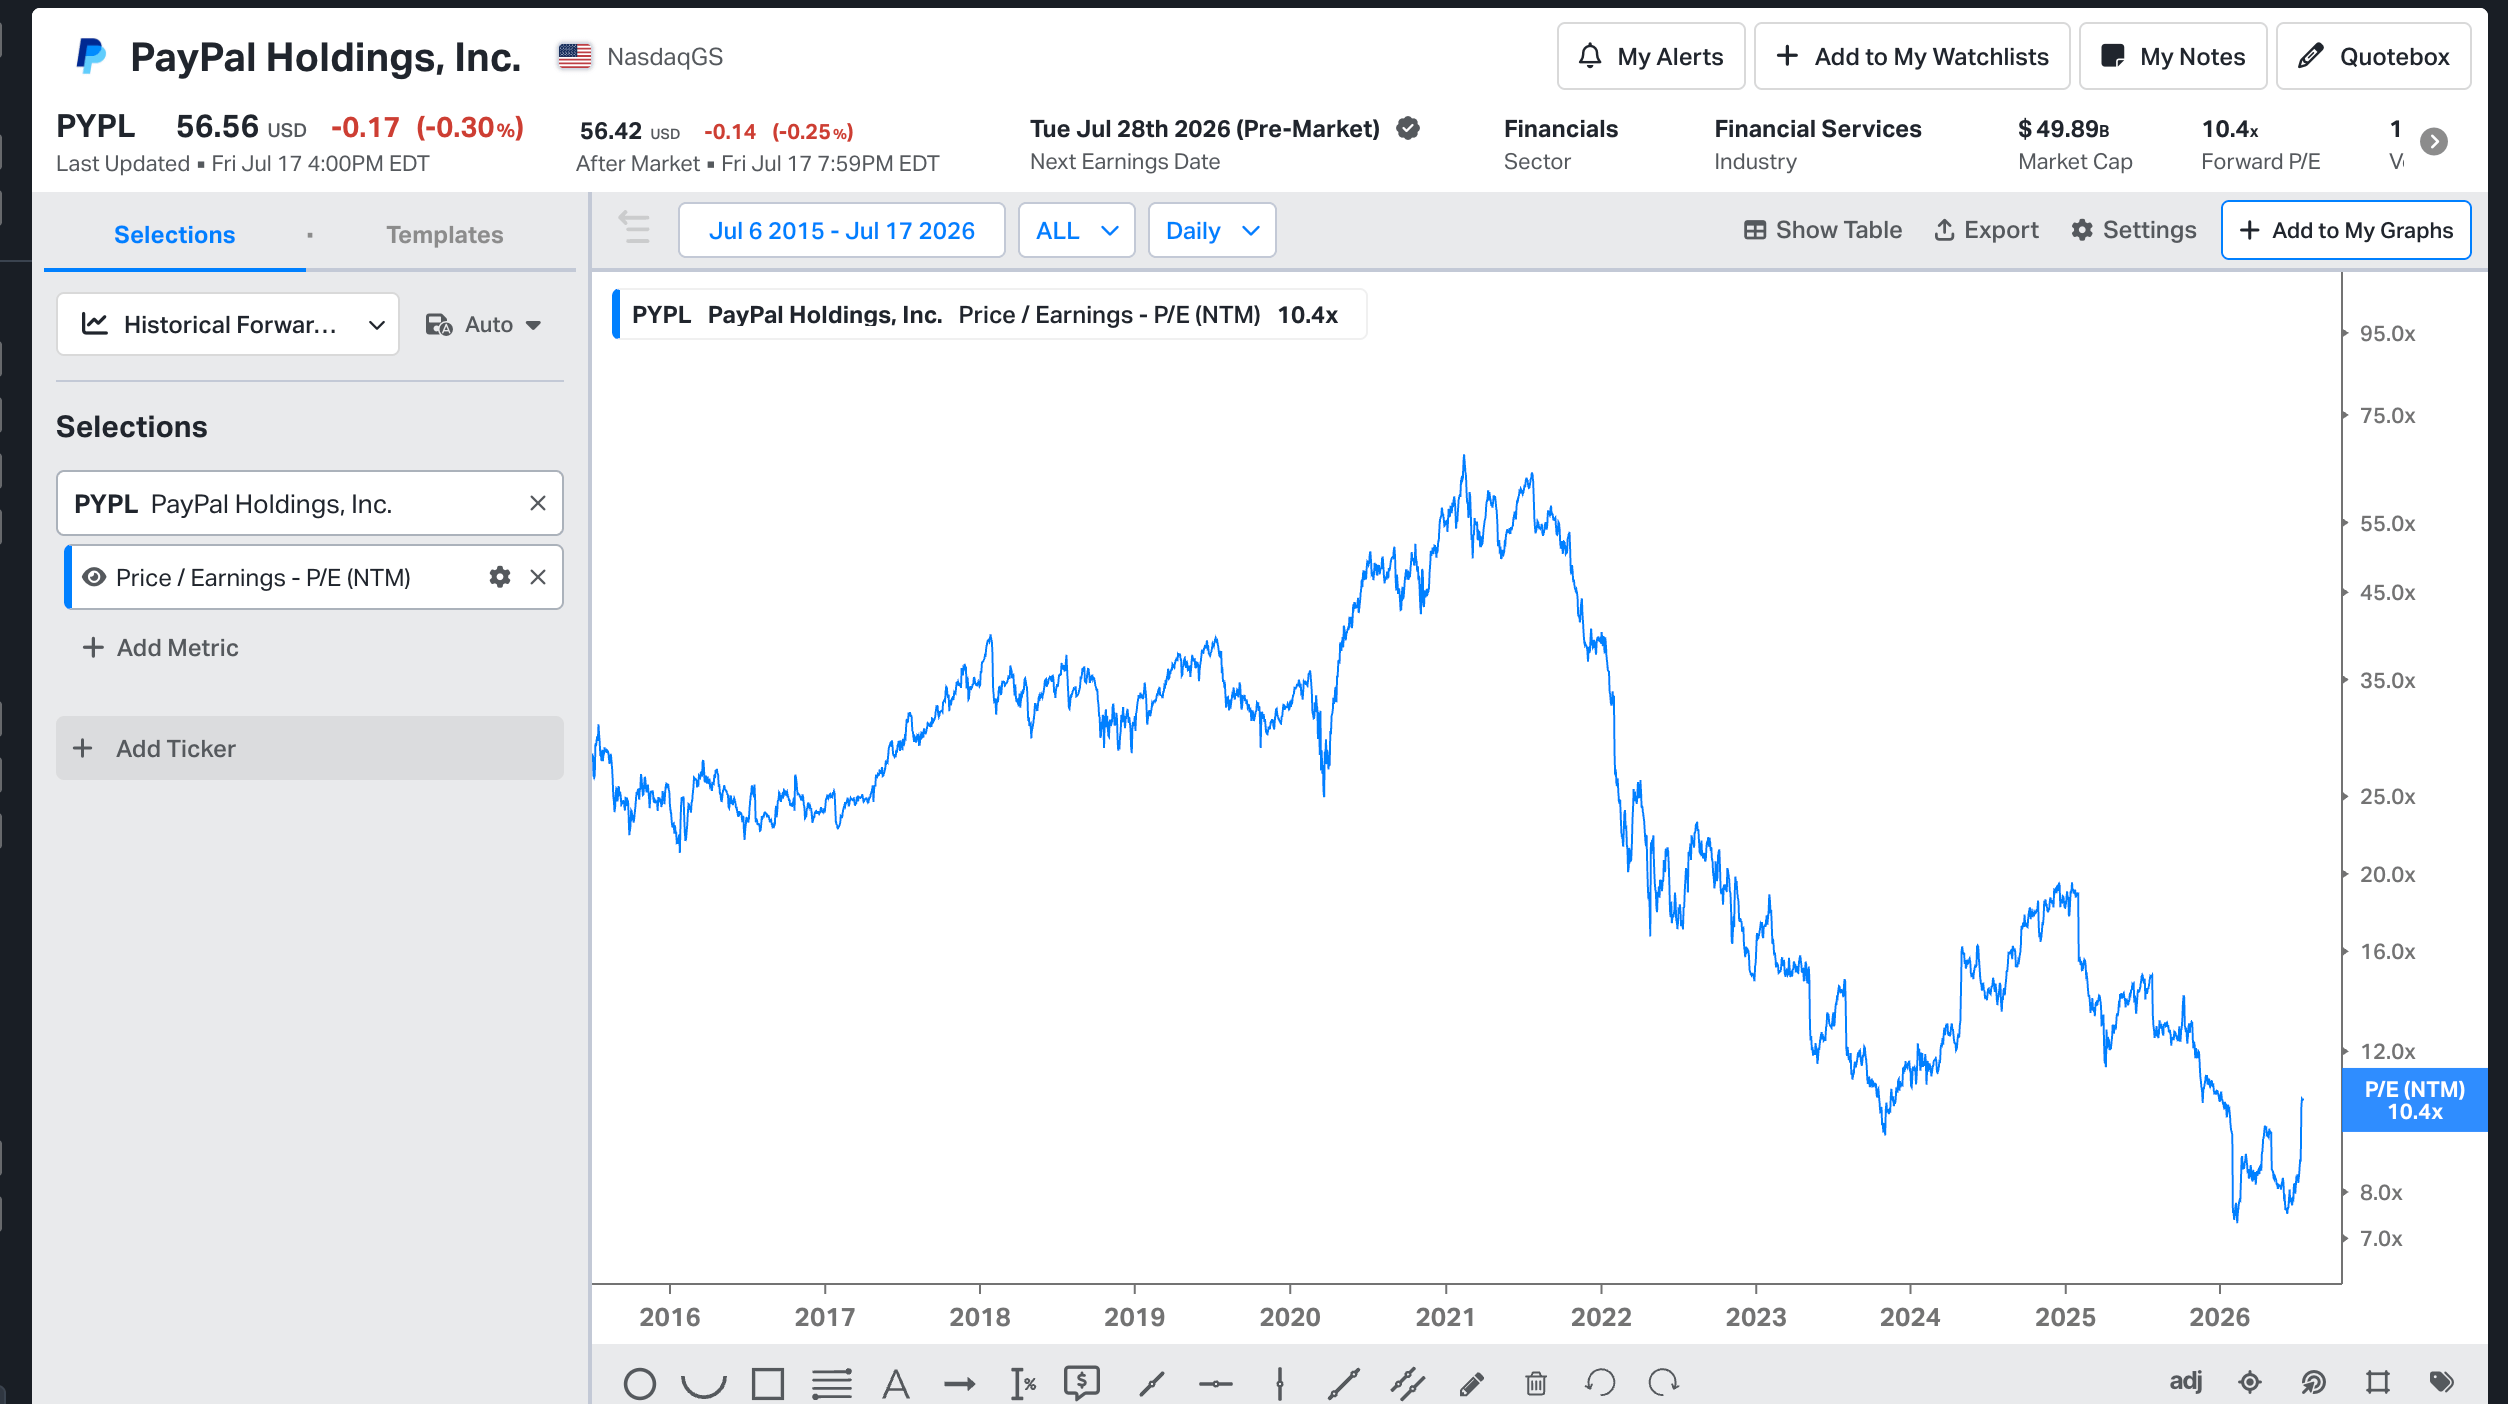Click the date range Jul 6 2015 field

coord(841,230)
